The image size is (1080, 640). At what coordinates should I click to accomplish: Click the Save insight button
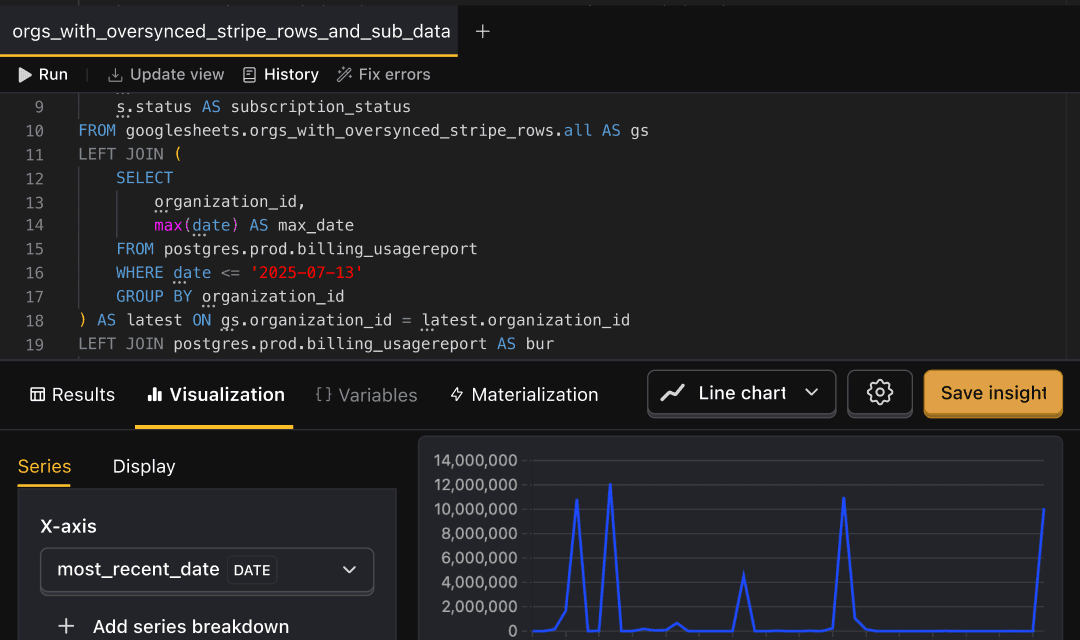[x=993, y=393]
